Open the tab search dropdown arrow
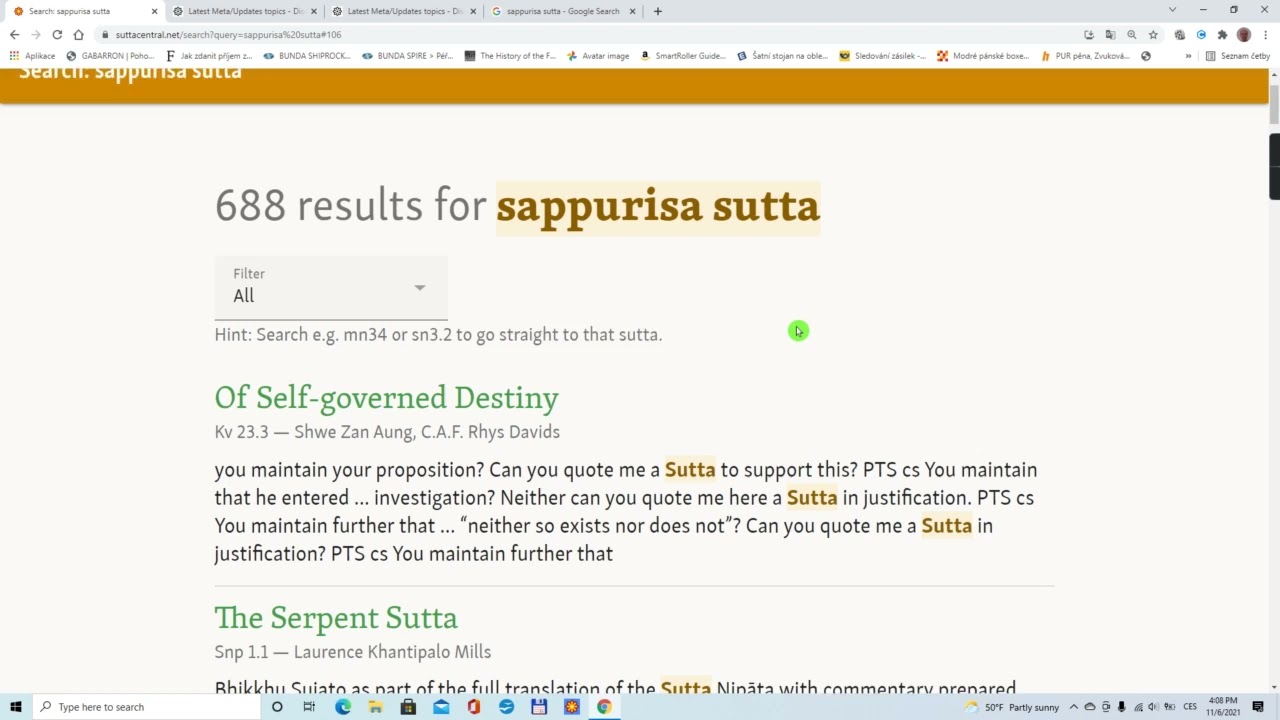 tap(1172, 10)
